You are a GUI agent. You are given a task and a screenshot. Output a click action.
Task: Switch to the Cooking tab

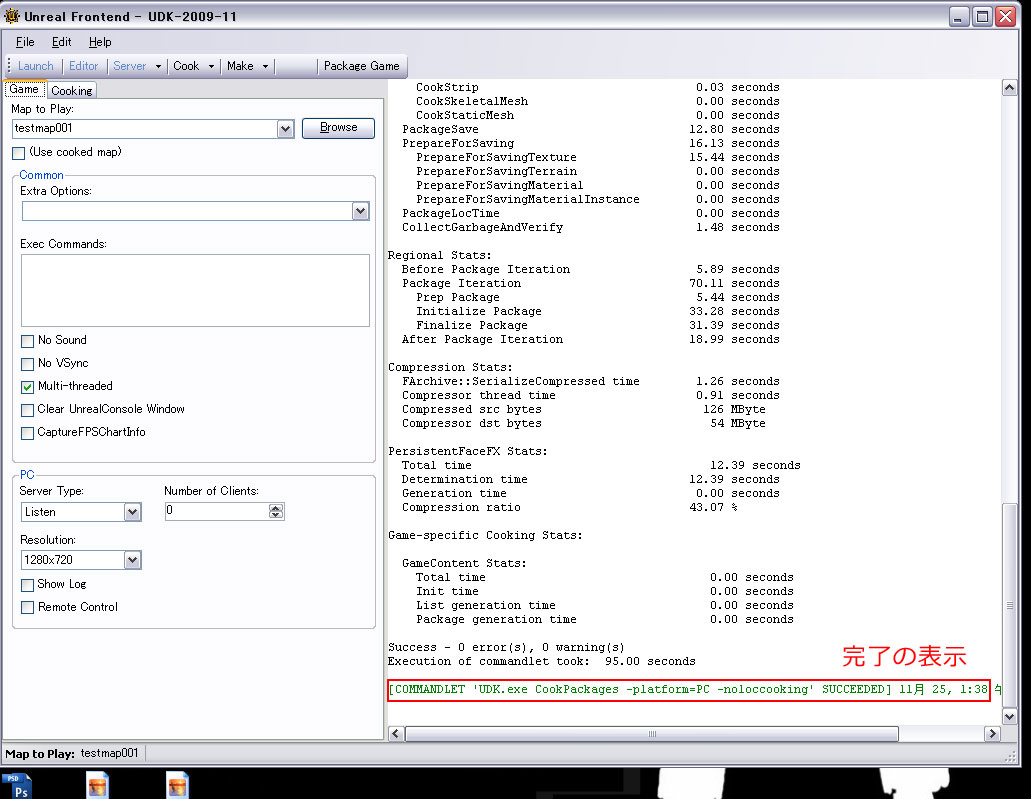(72, 91)
